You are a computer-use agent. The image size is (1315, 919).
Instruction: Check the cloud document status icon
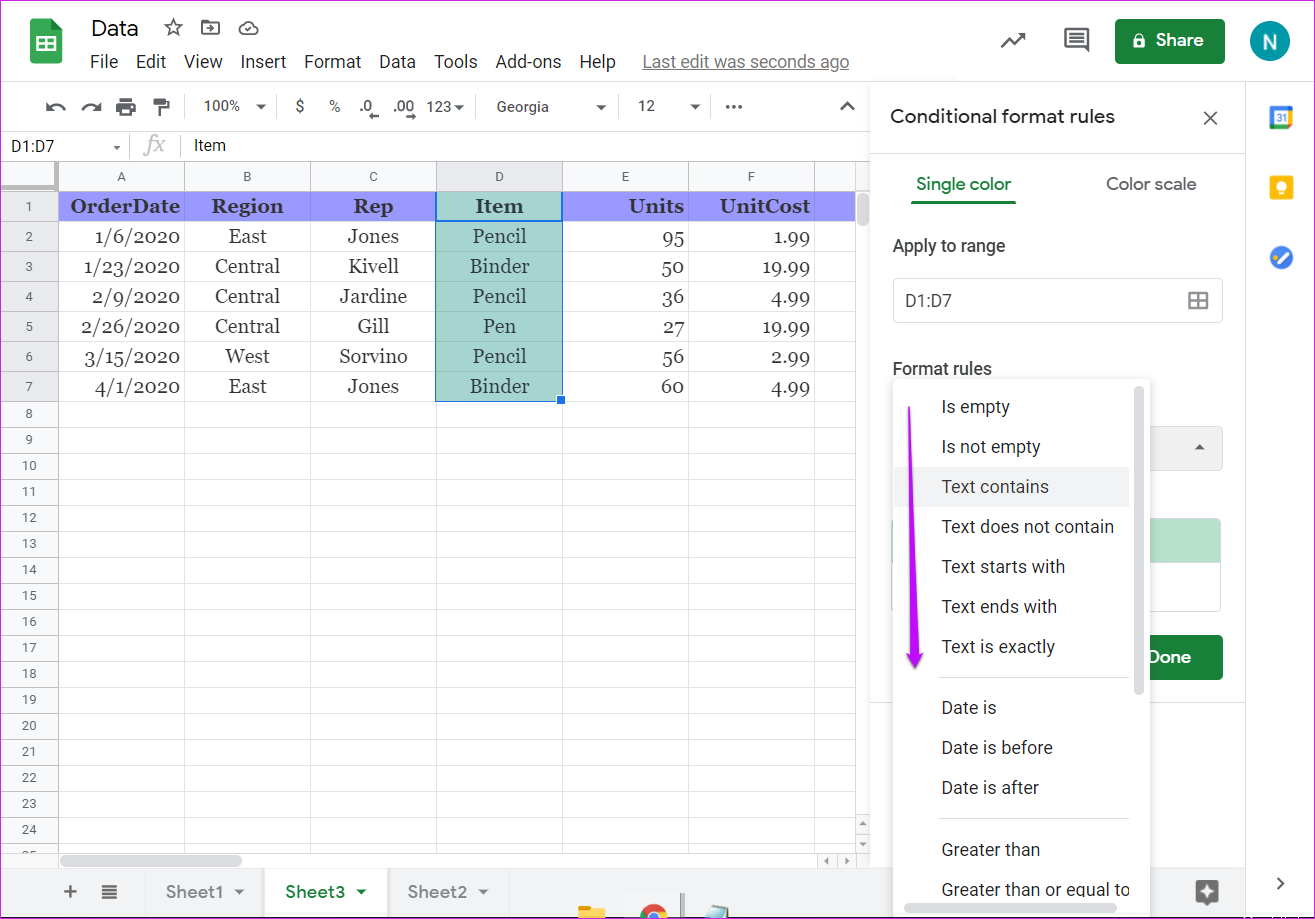coord(248,27)
